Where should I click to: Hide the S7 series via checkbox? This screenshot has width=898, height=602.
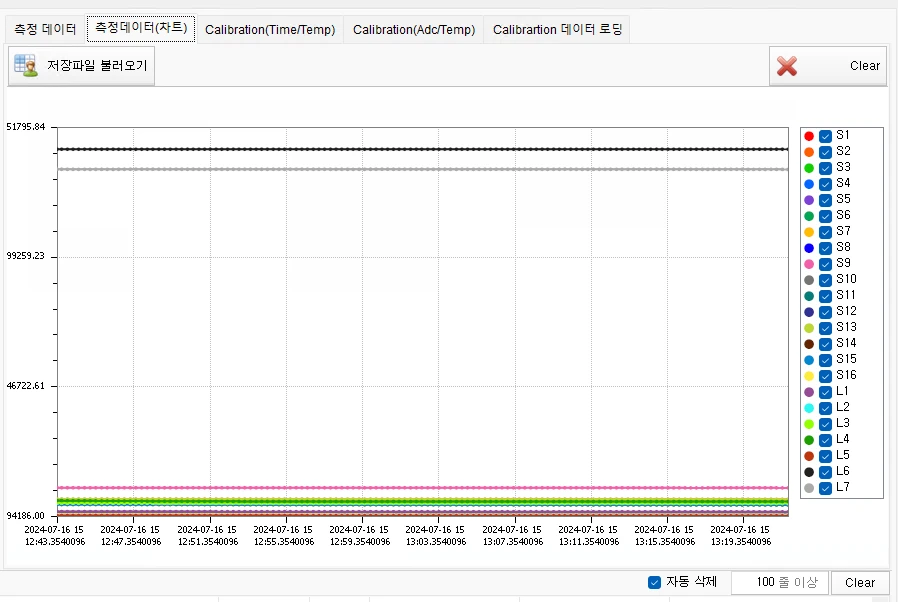pos(825,233)
